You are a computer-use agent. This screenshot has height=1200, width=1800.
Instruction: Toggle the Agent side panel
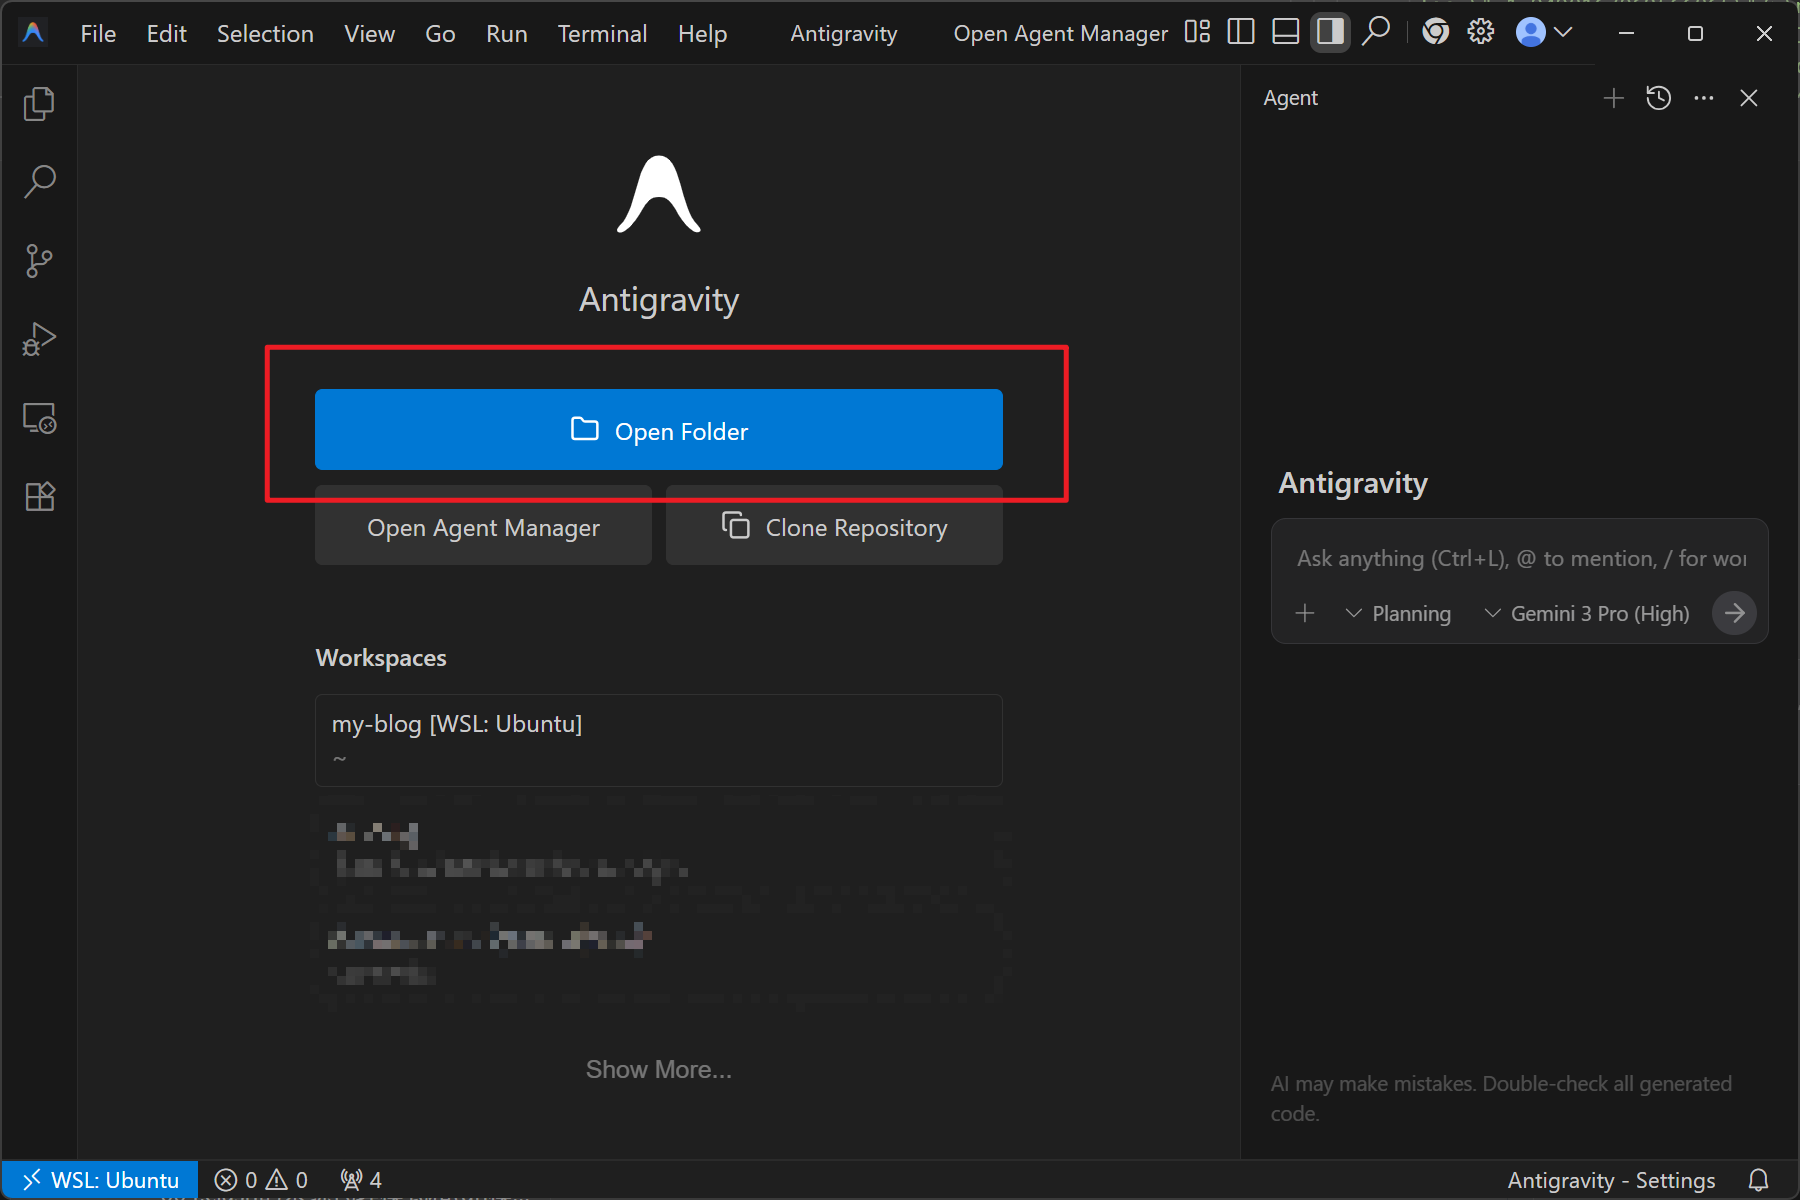[1330, 33]
